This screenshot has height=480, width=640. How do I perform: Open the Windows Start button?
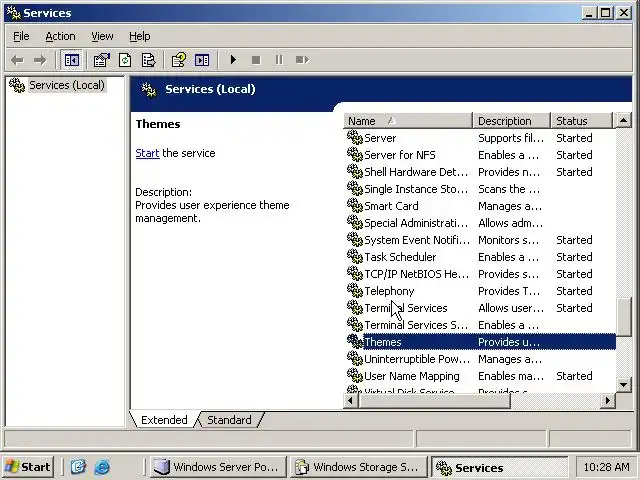click(28, 467)
